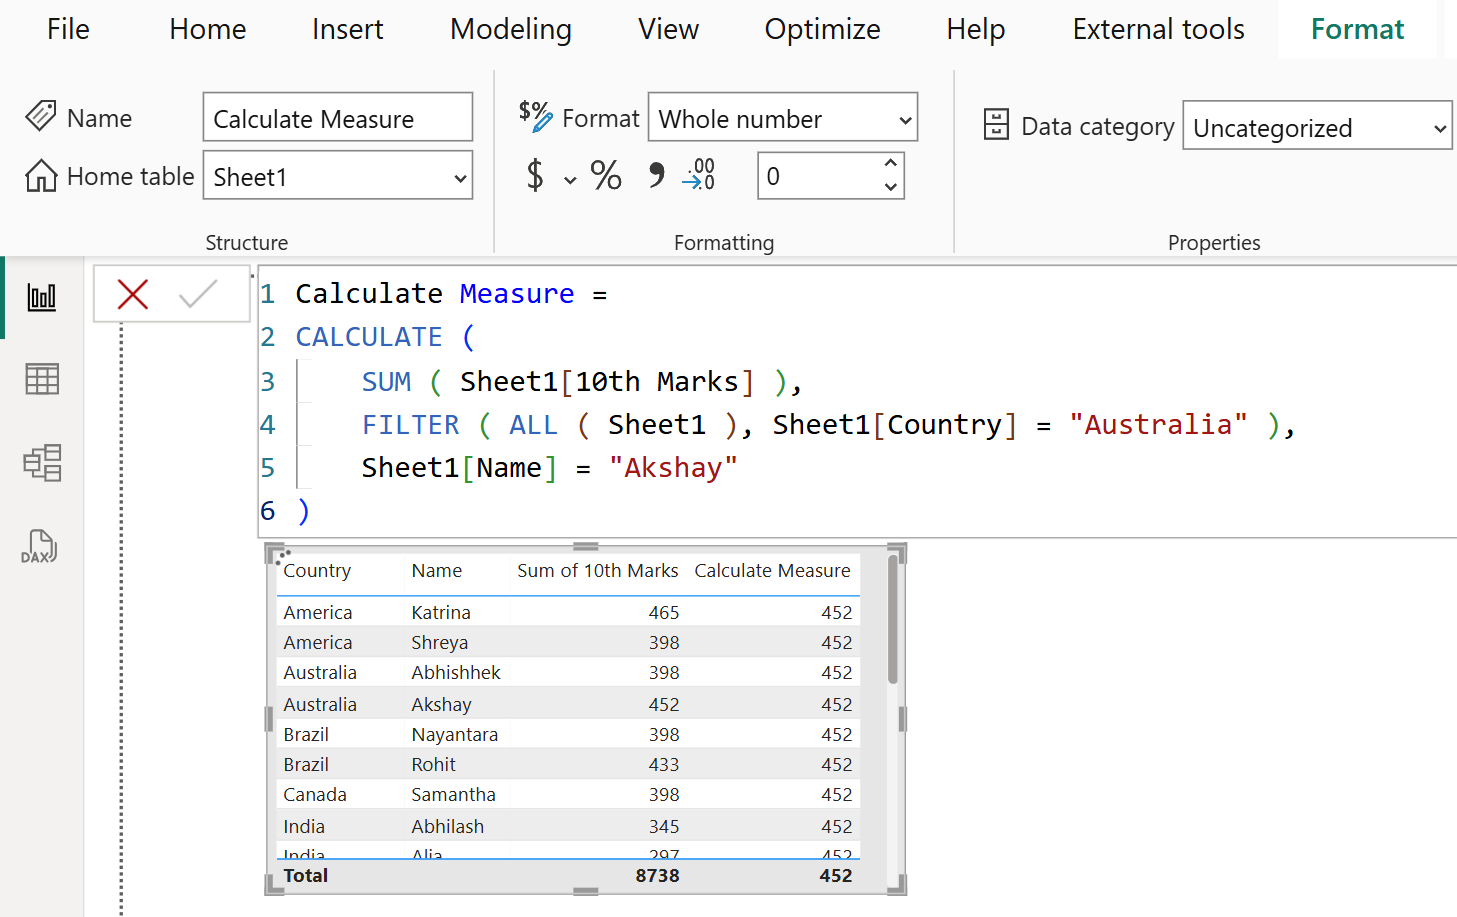Open the Home table dropdown showing Sheet1
Screen dimensions: 1457x917
337,175
